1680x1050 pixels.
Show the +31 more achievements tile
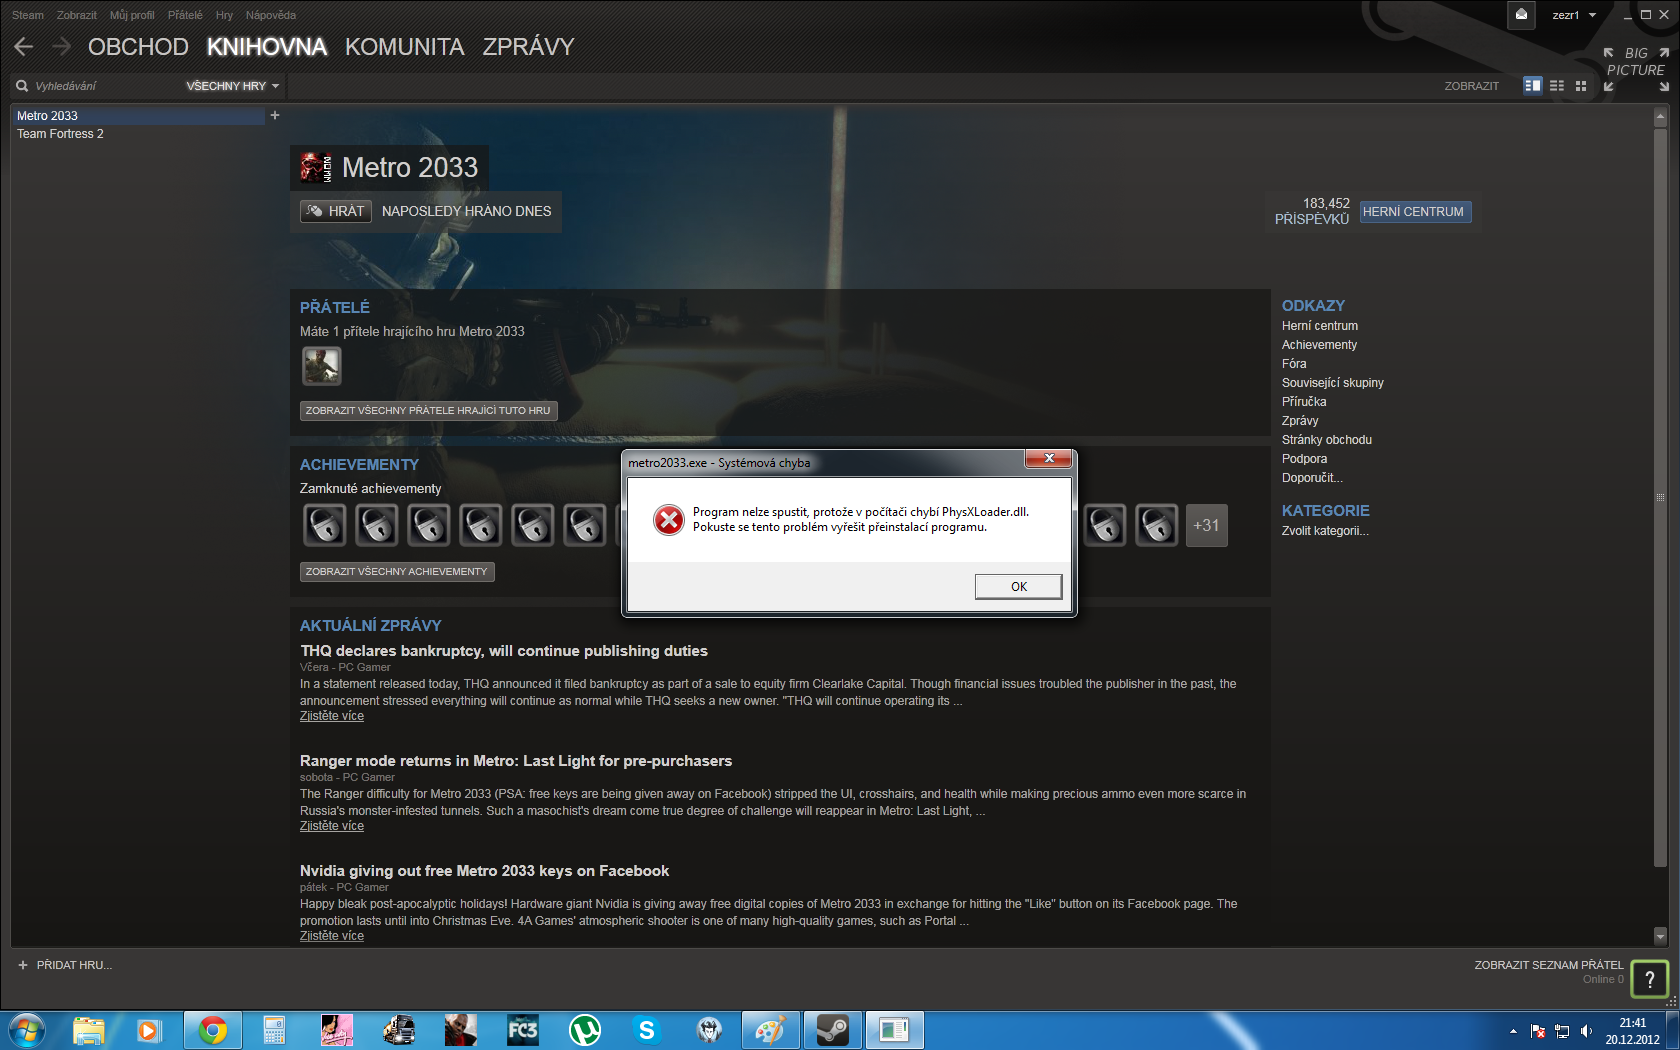(x=1206, y=525)
